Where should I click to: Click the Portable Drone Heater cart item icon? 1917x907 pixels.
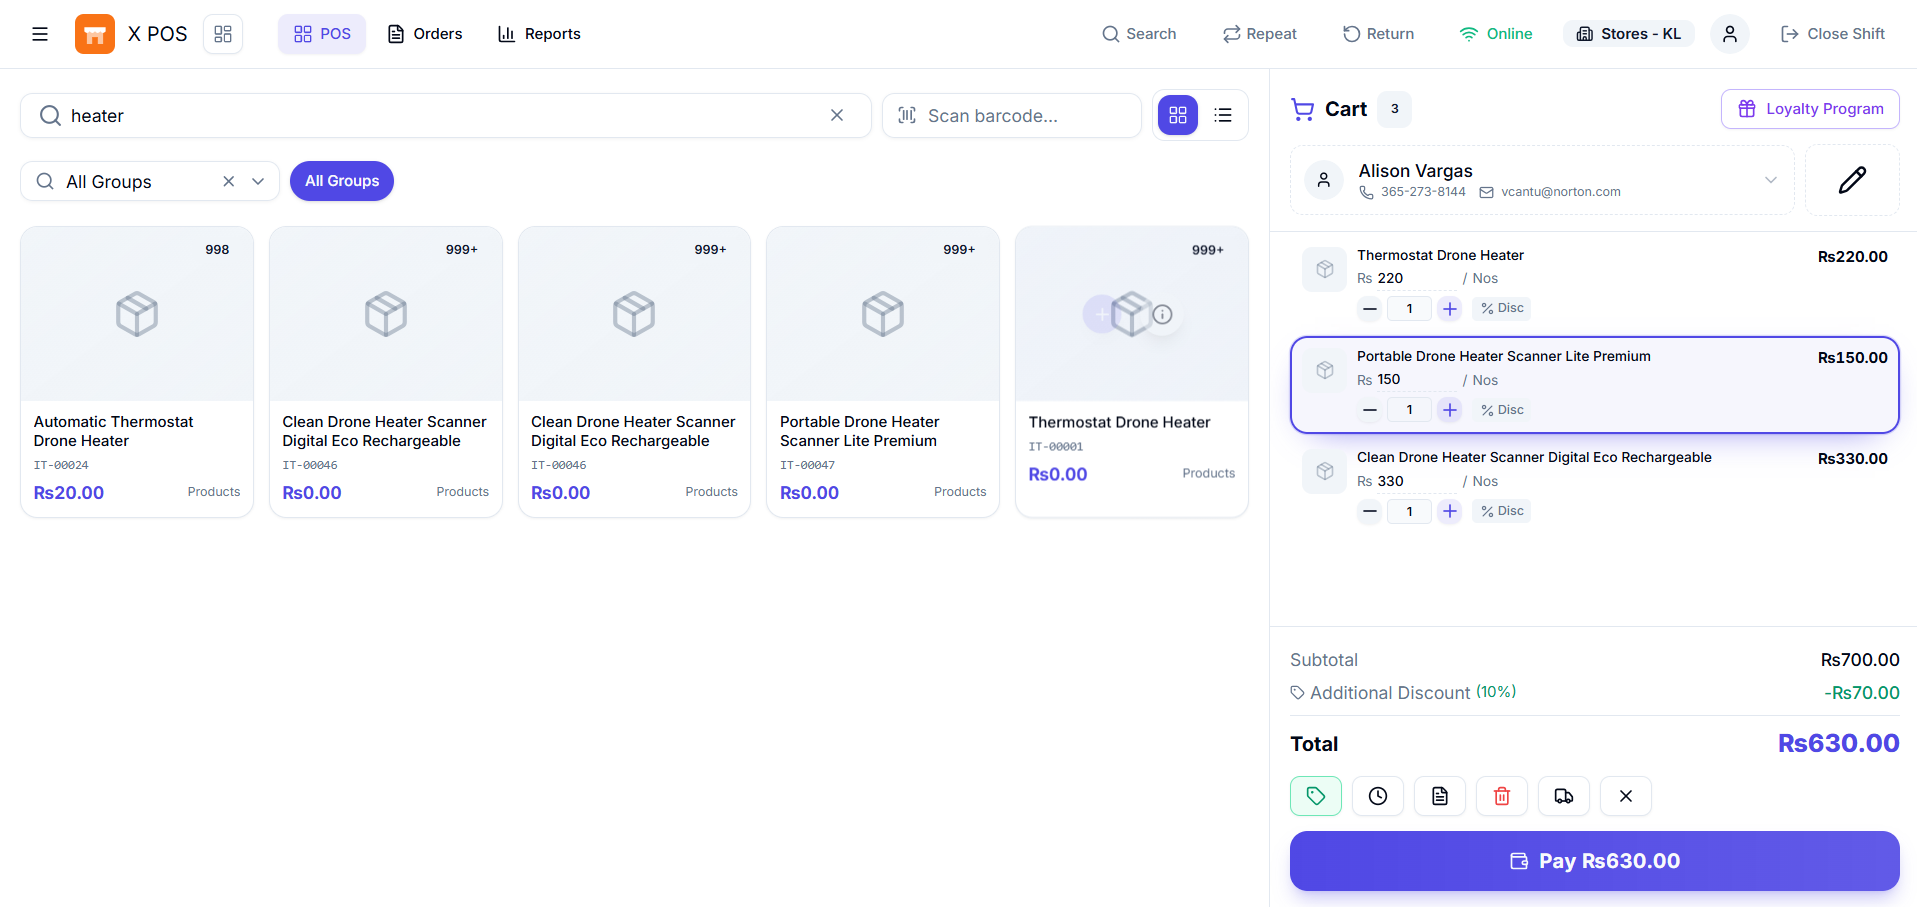tap(1325, 370)
